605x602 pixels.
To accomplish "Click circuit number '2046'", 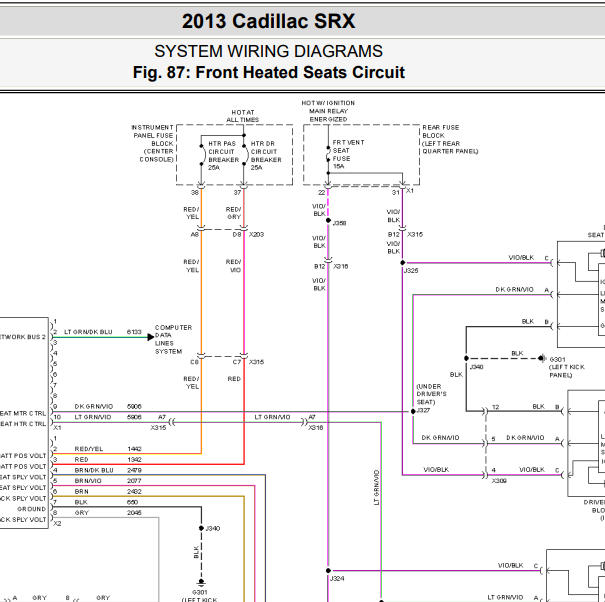I will pos(134,513).
